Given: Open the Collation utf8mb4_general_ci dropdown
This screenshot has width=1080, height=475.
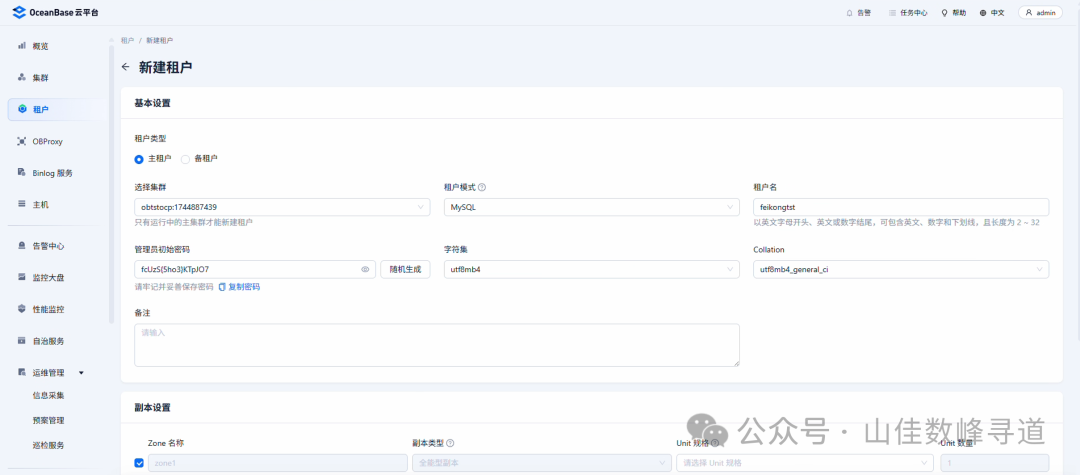Looking at the screenshot, I should click(x=902, y=269).
